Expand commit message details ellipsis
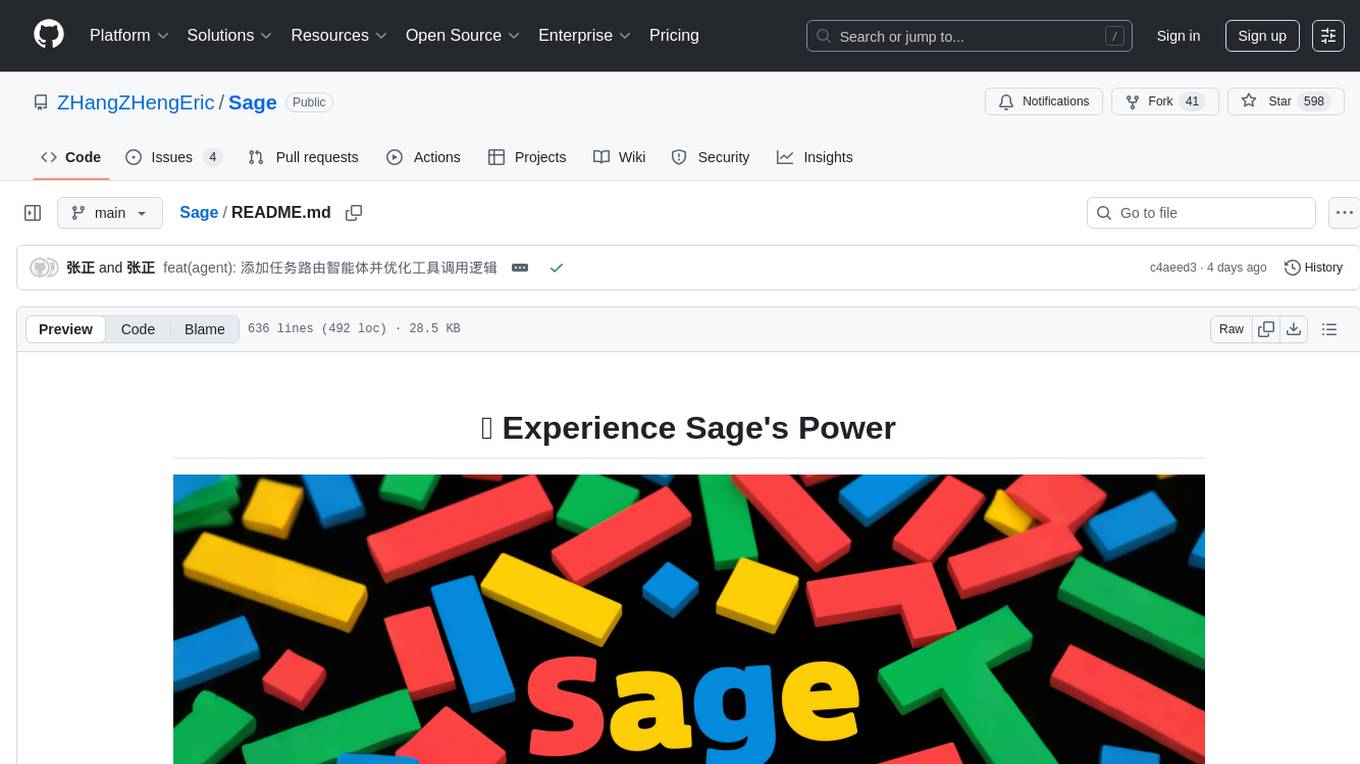Screen dimensions: 1360x764 click(x=520, y=267)
